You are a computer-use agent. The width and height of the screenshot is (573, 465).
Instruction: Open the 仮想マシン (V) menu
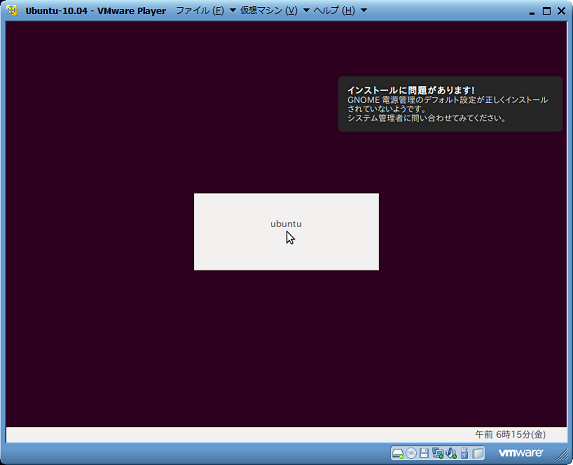[x=275, y=11]
